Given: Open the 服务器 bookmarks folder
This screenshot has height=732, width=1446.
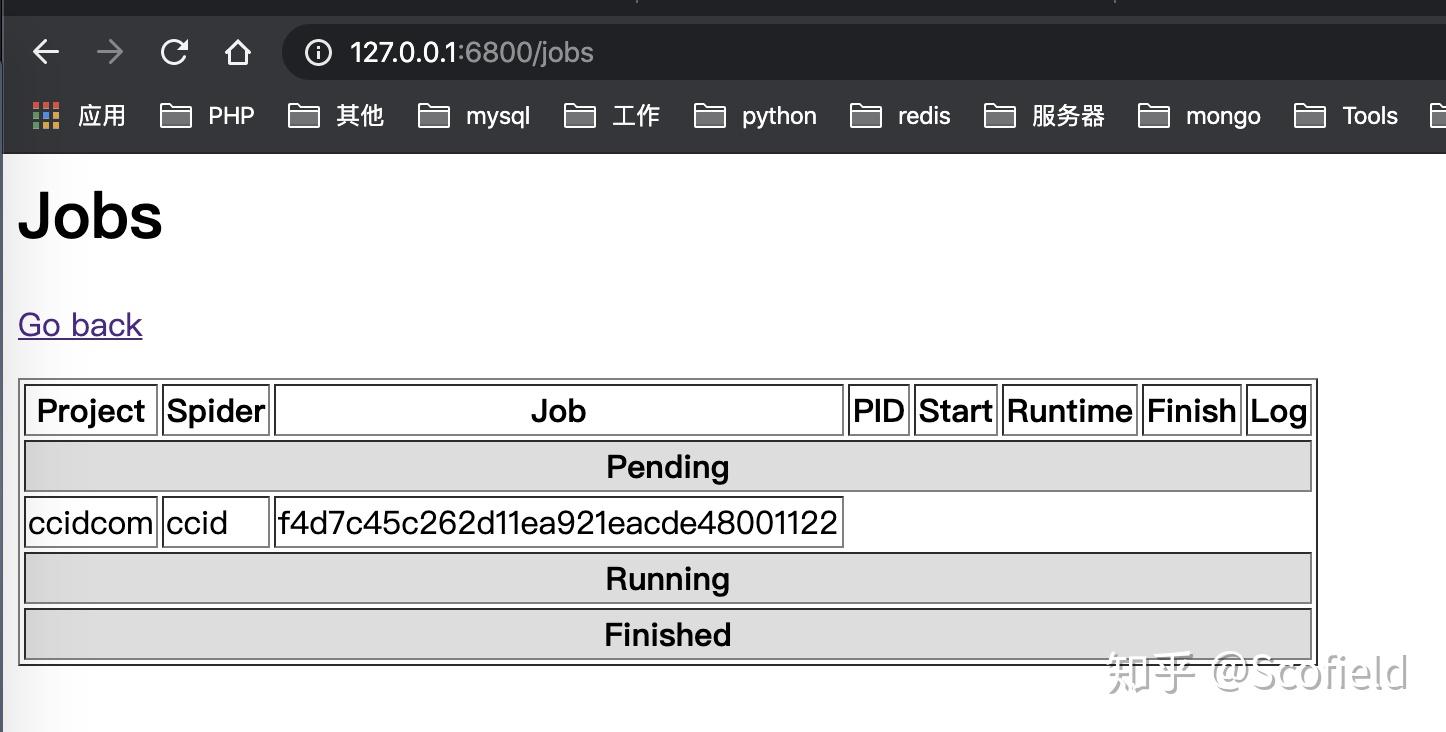Looking at the screenshot, I should click(1044, 116).
